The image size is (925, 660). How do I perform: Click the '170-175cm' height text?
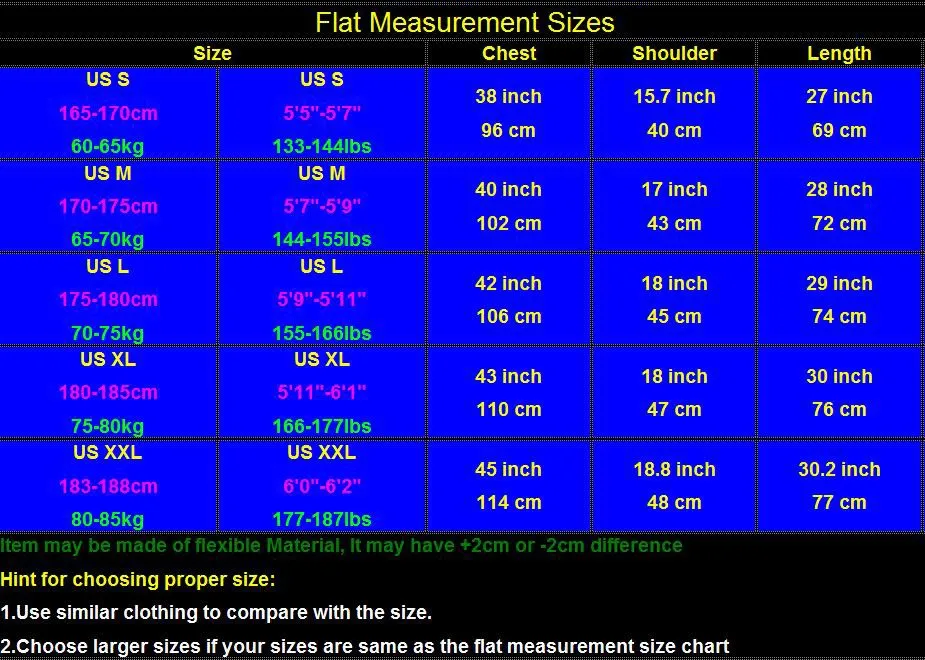109,206
